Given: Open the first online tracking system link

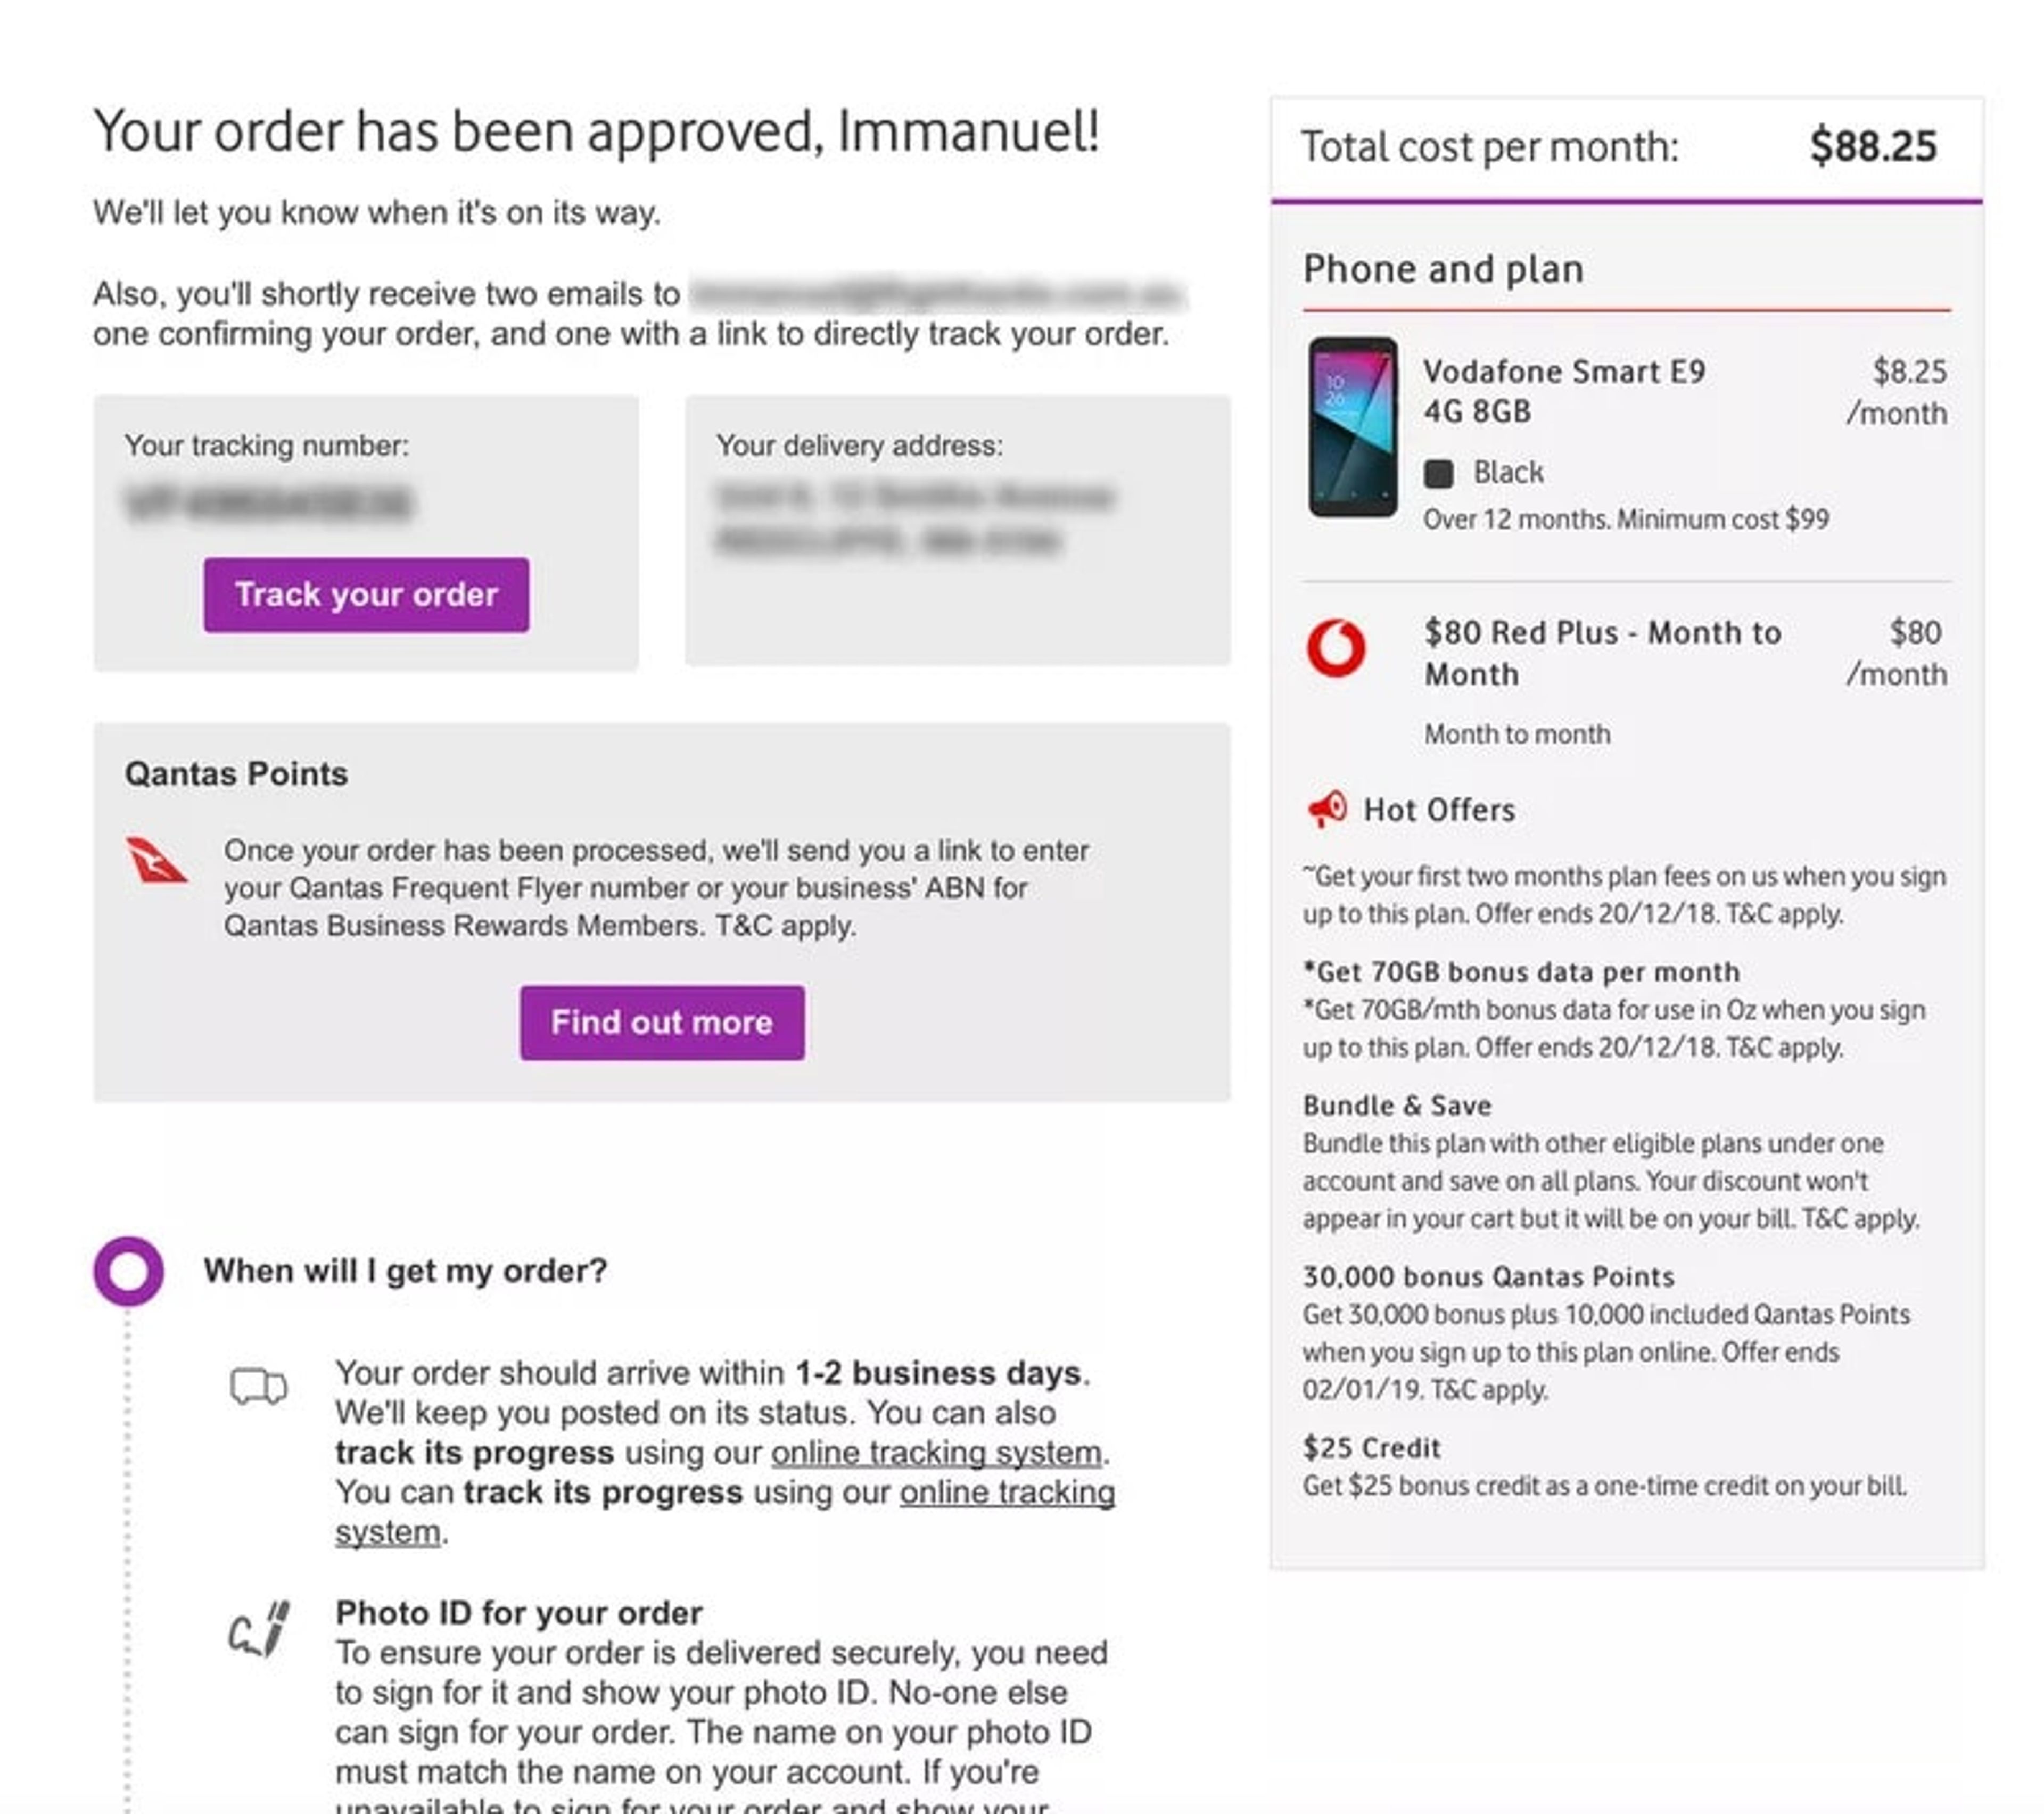Looking at the screenshot, I should (x=936, y=1452).
